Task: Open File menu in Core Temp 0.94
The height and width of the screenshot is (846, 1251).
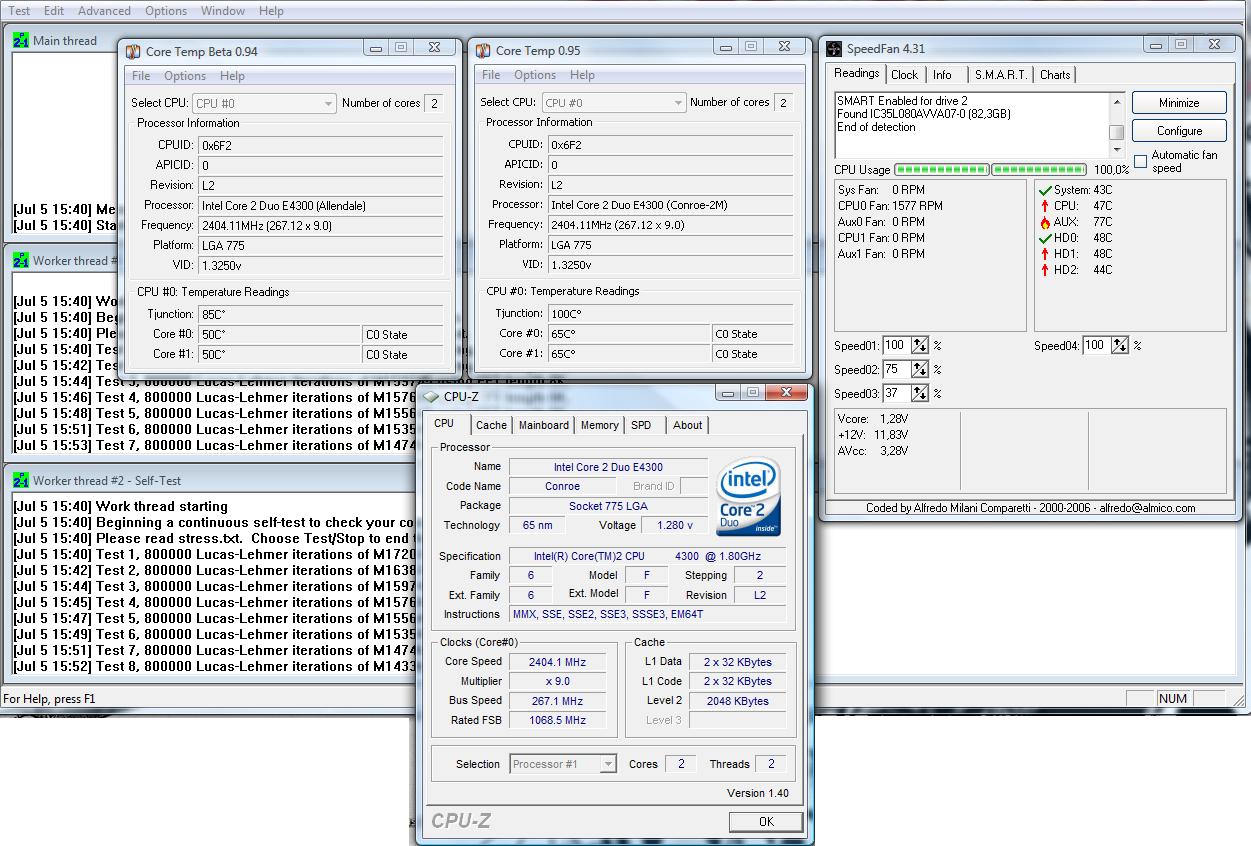Action: 141,76
